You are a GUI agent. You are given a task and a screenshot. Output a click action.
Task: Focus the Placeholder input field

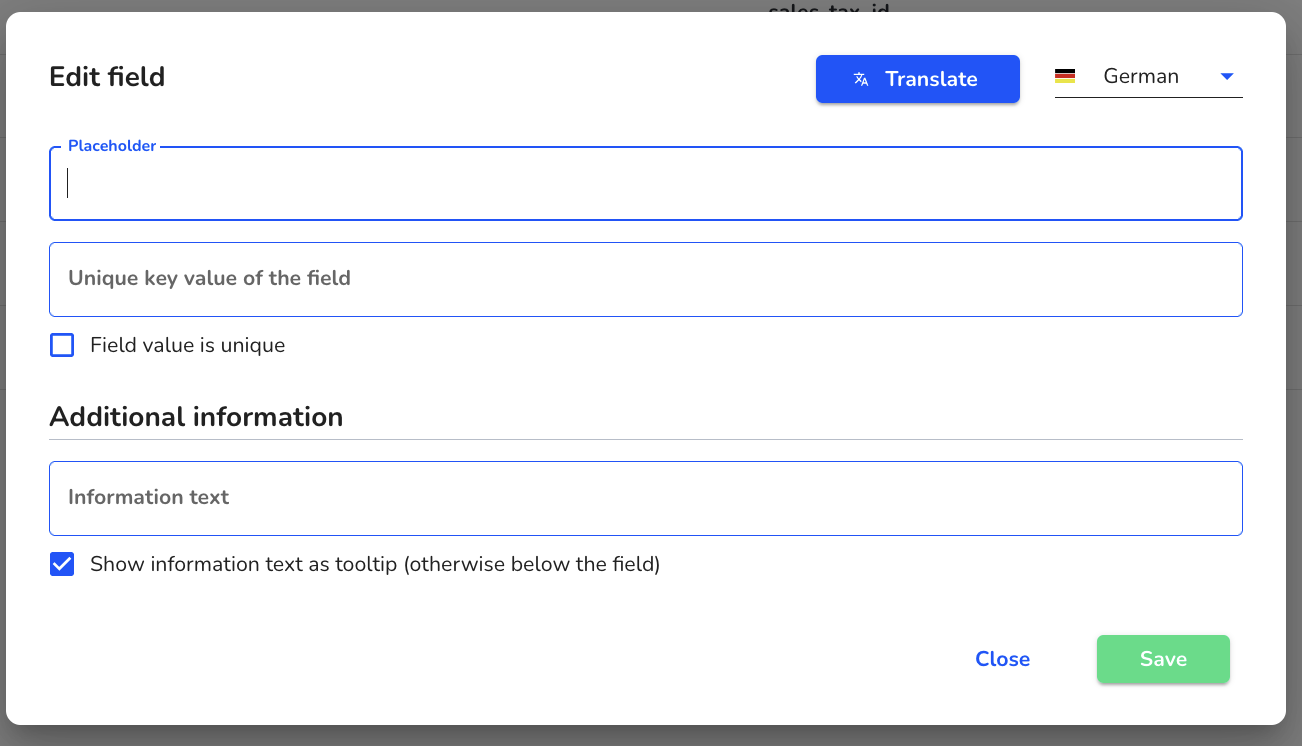(646, 184)
